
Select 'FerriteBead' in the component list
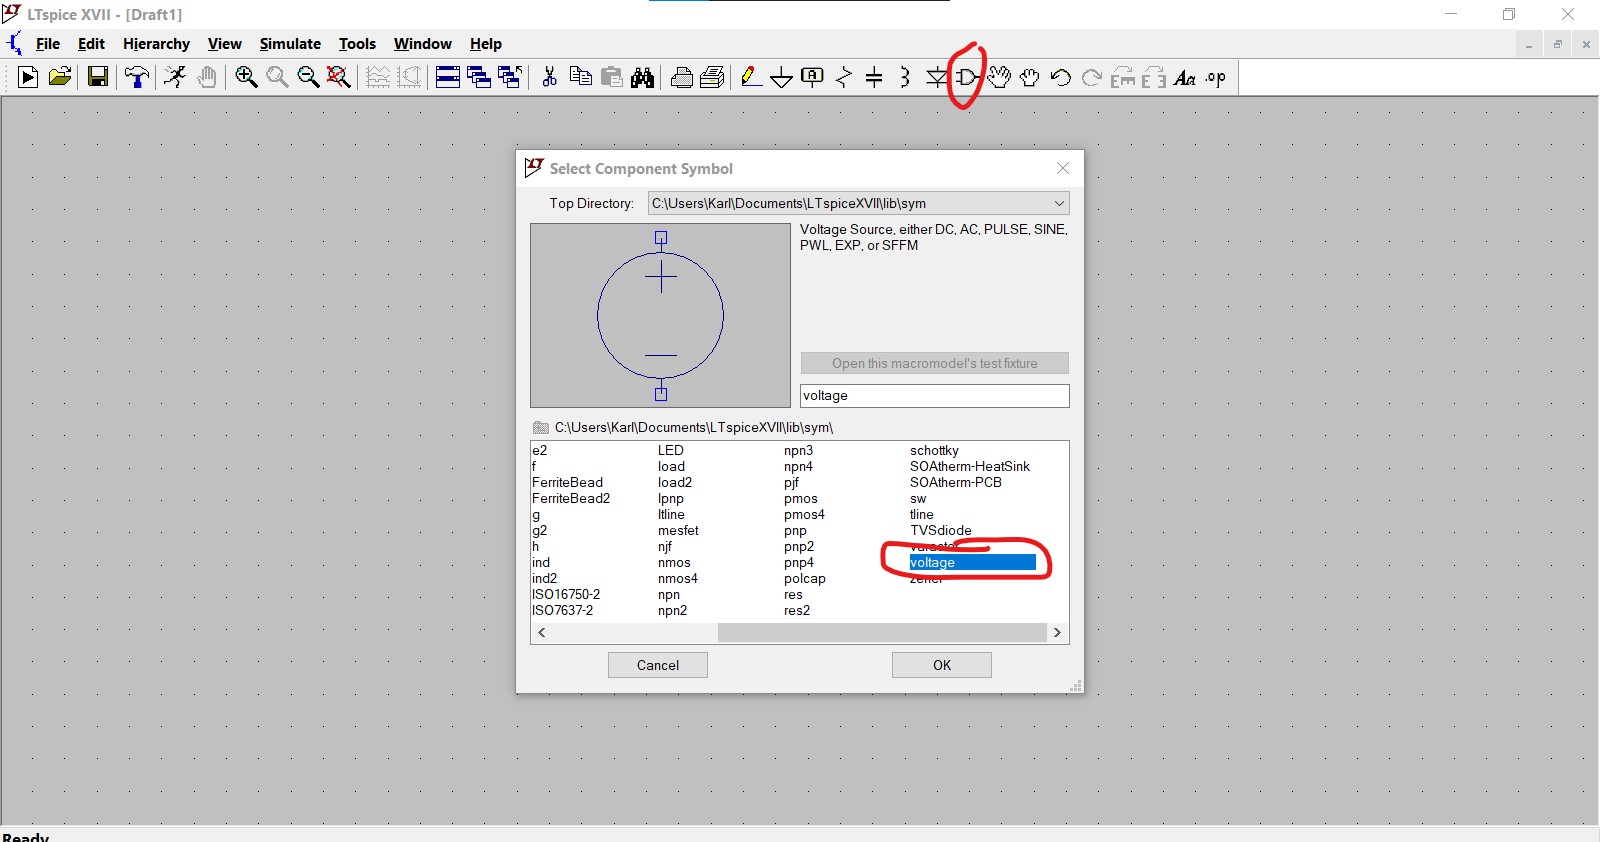[x=567, y=483]
